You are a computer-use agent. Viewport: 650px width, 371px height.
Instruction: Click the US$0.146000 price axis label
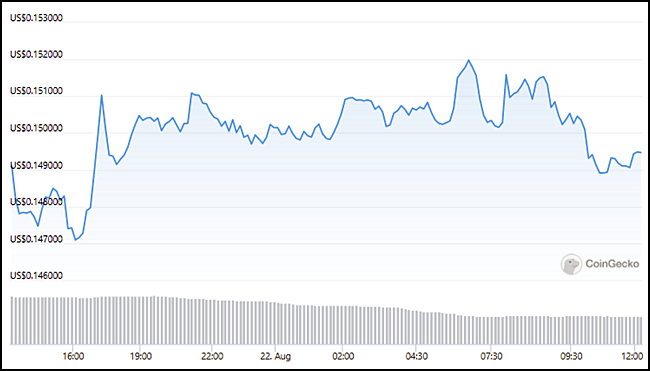click(36, 276)
